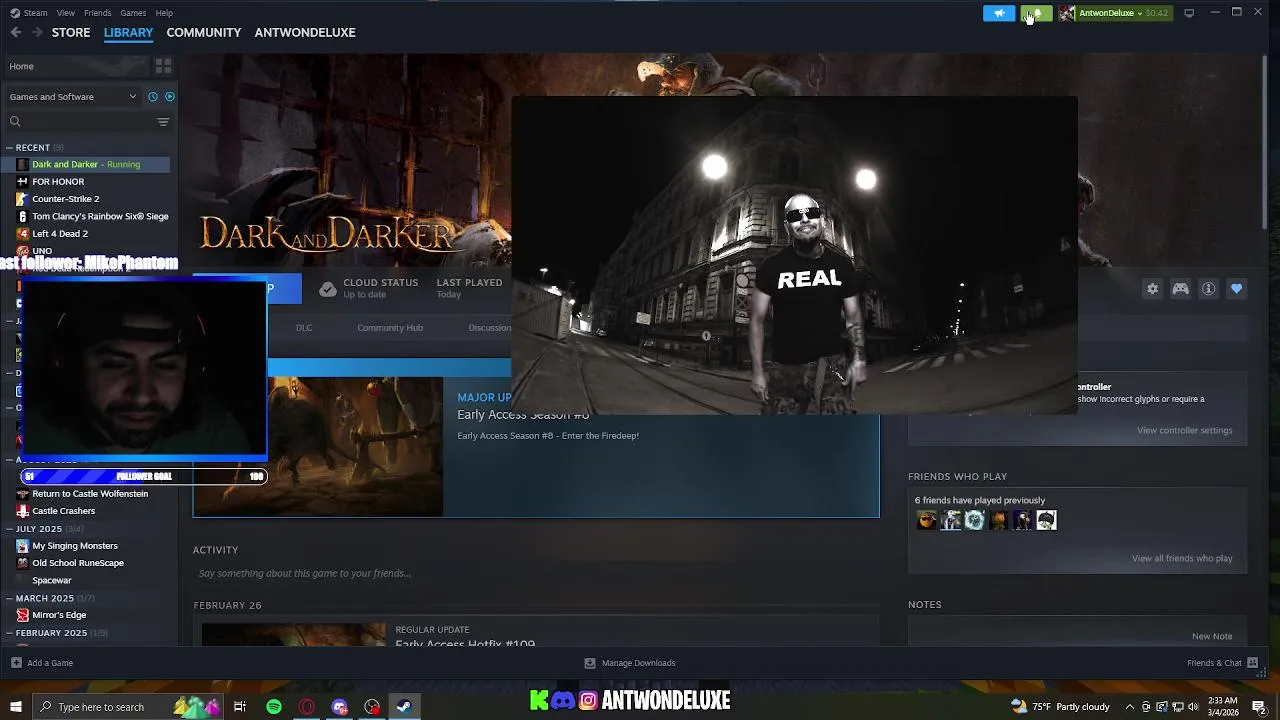Open Early Access Hotfix #109 update

[x=465, y=643]
